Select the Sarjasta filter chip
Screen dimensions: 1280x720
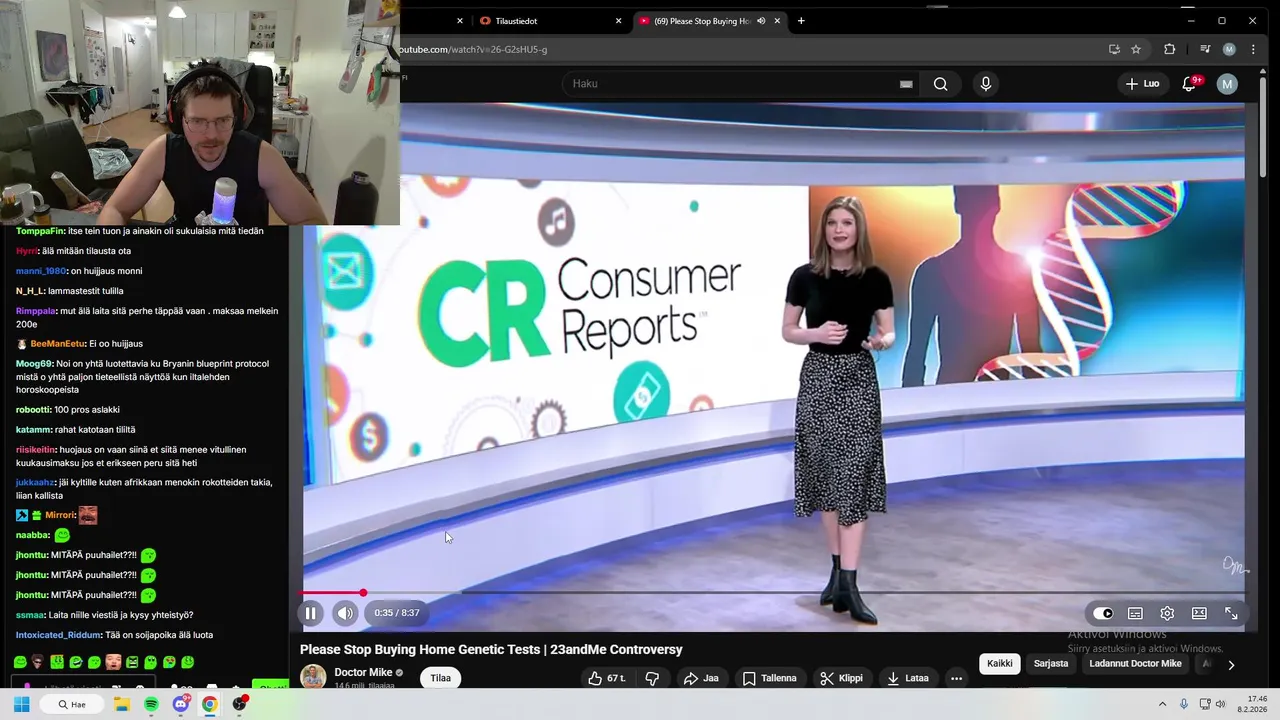click(1051, 663)
